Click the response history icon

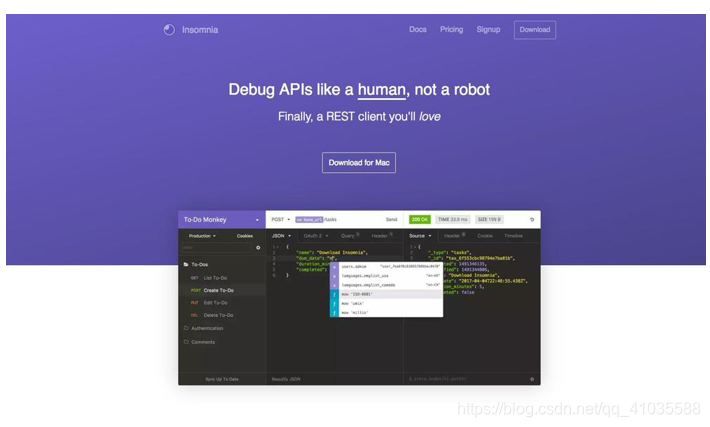pos(532,220)
